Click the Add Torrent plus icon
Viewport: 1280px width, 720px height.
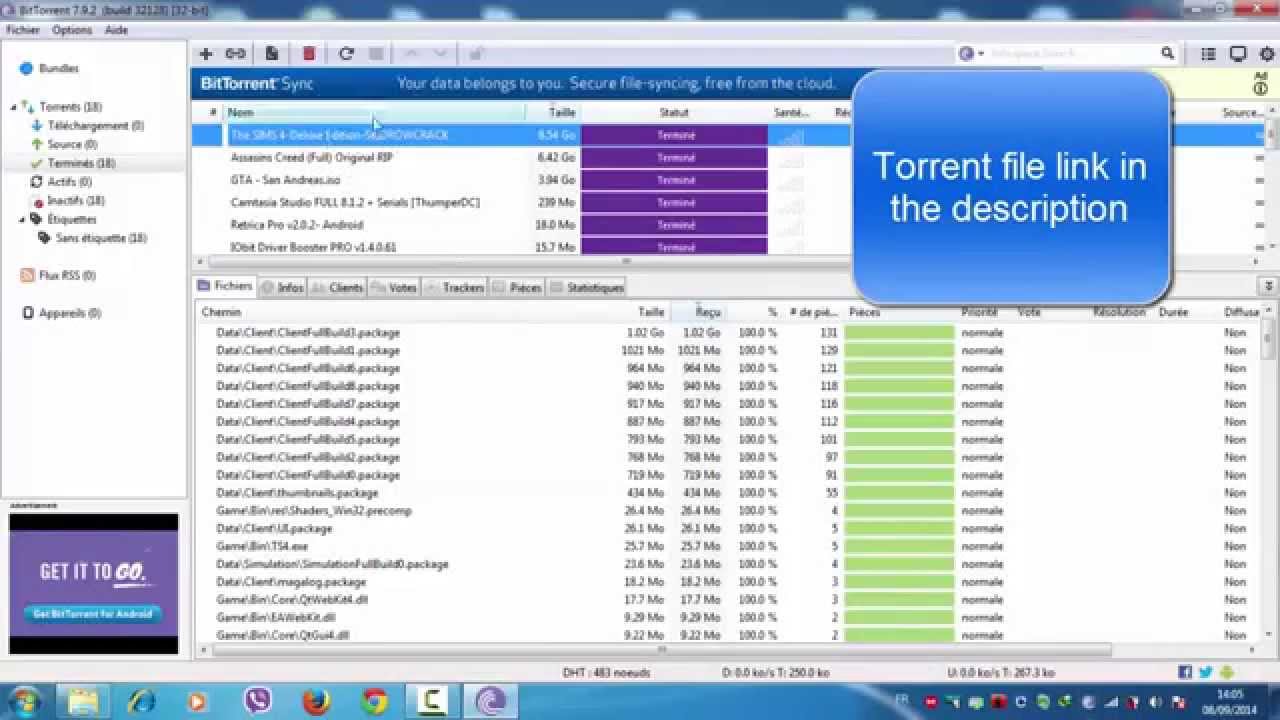click(x=206, y=54)
